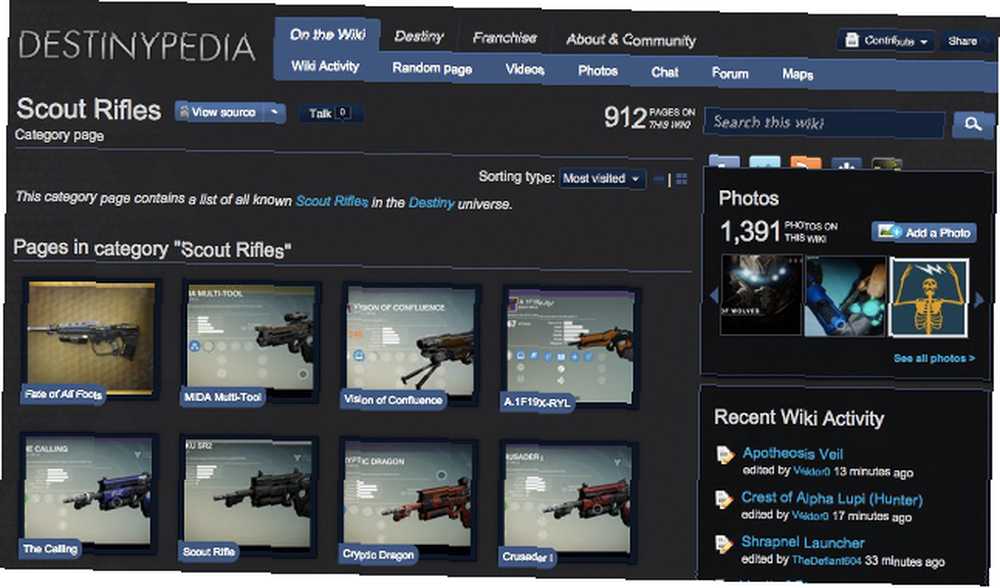Open the blue armor photo thumbnail

coord(845,297)
